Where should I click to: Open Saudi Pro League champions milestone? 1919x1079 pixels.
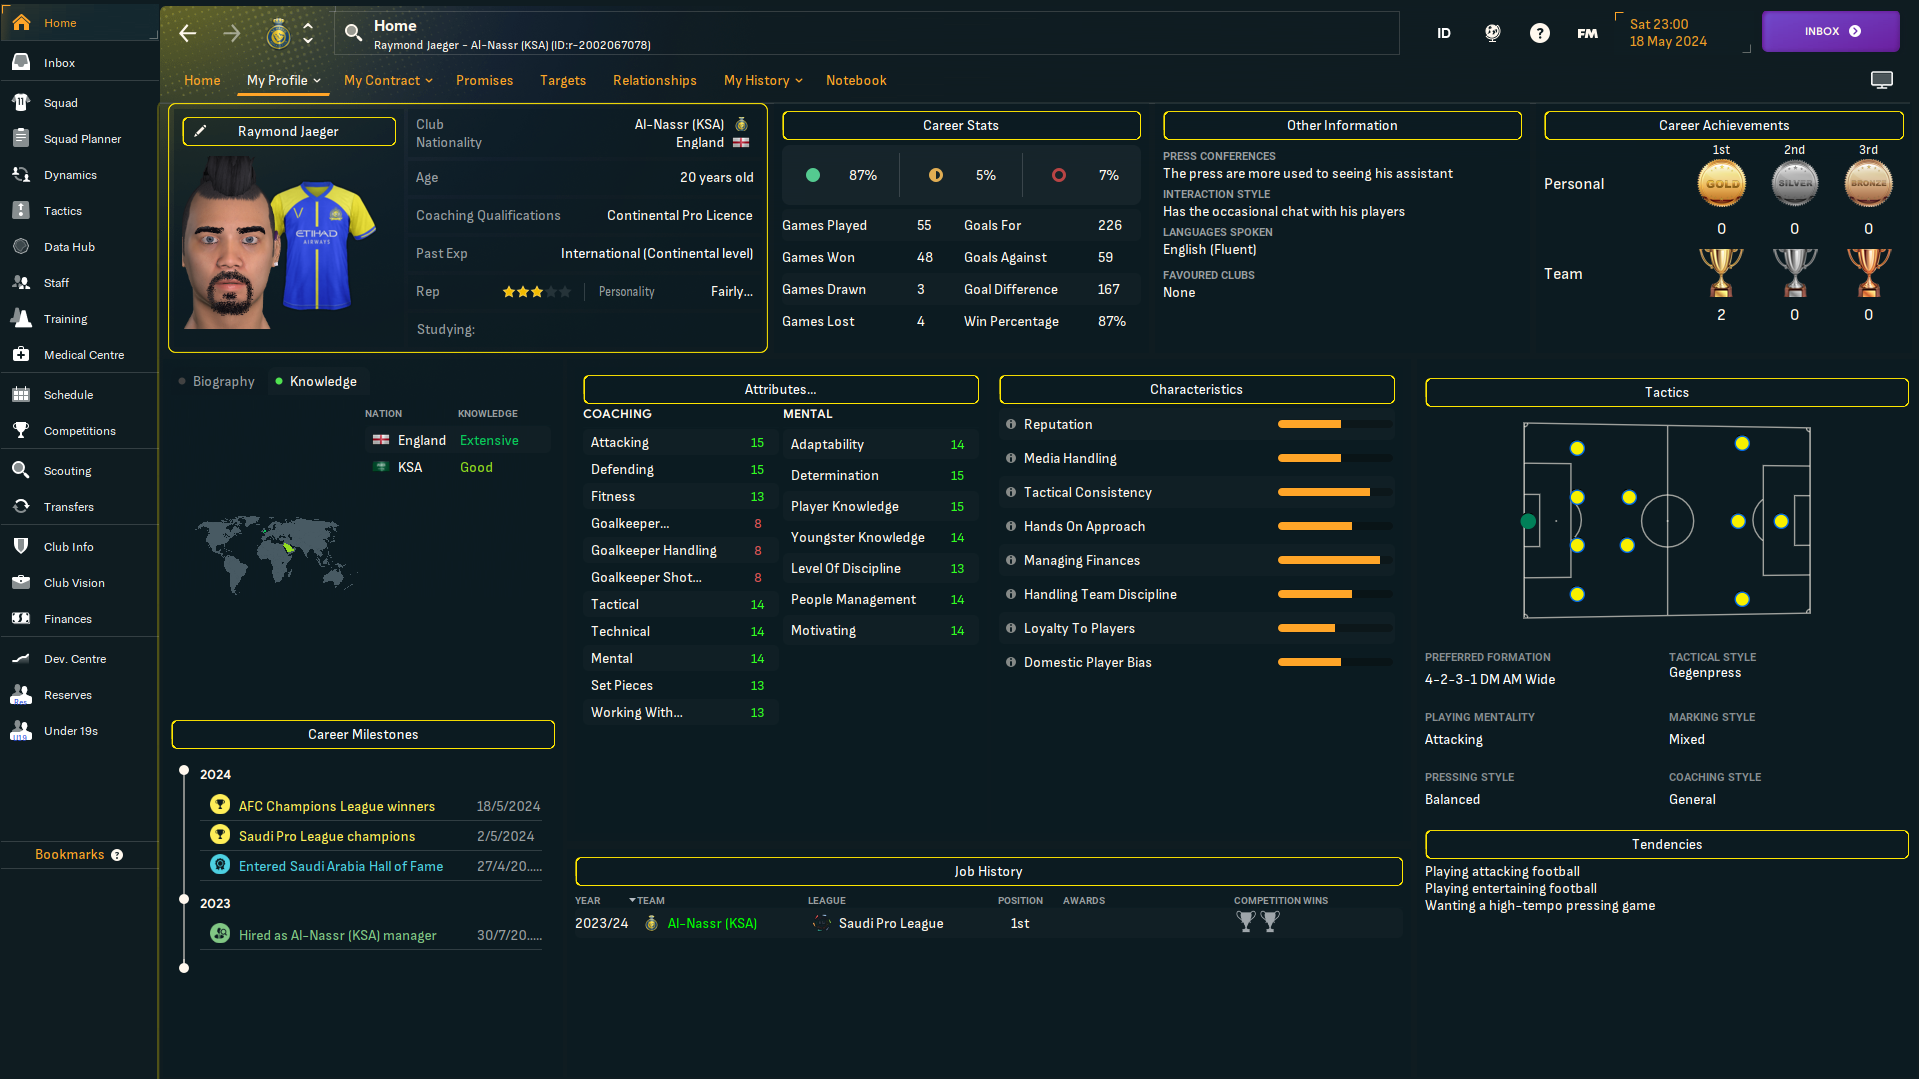click(327, 836)
